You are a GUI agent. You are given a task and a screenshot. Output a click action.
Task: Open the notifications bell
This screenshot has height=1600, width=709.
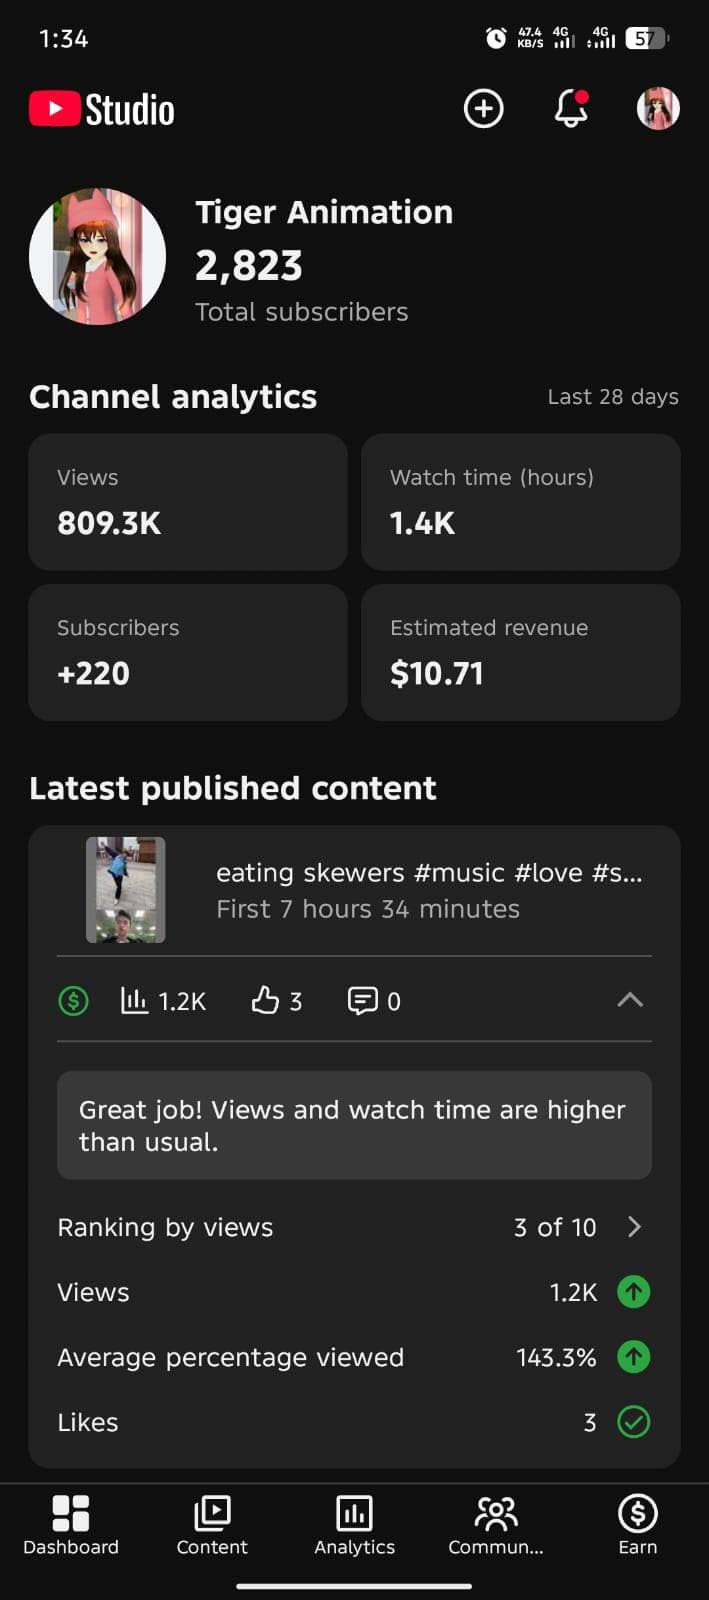pos(571,108)
